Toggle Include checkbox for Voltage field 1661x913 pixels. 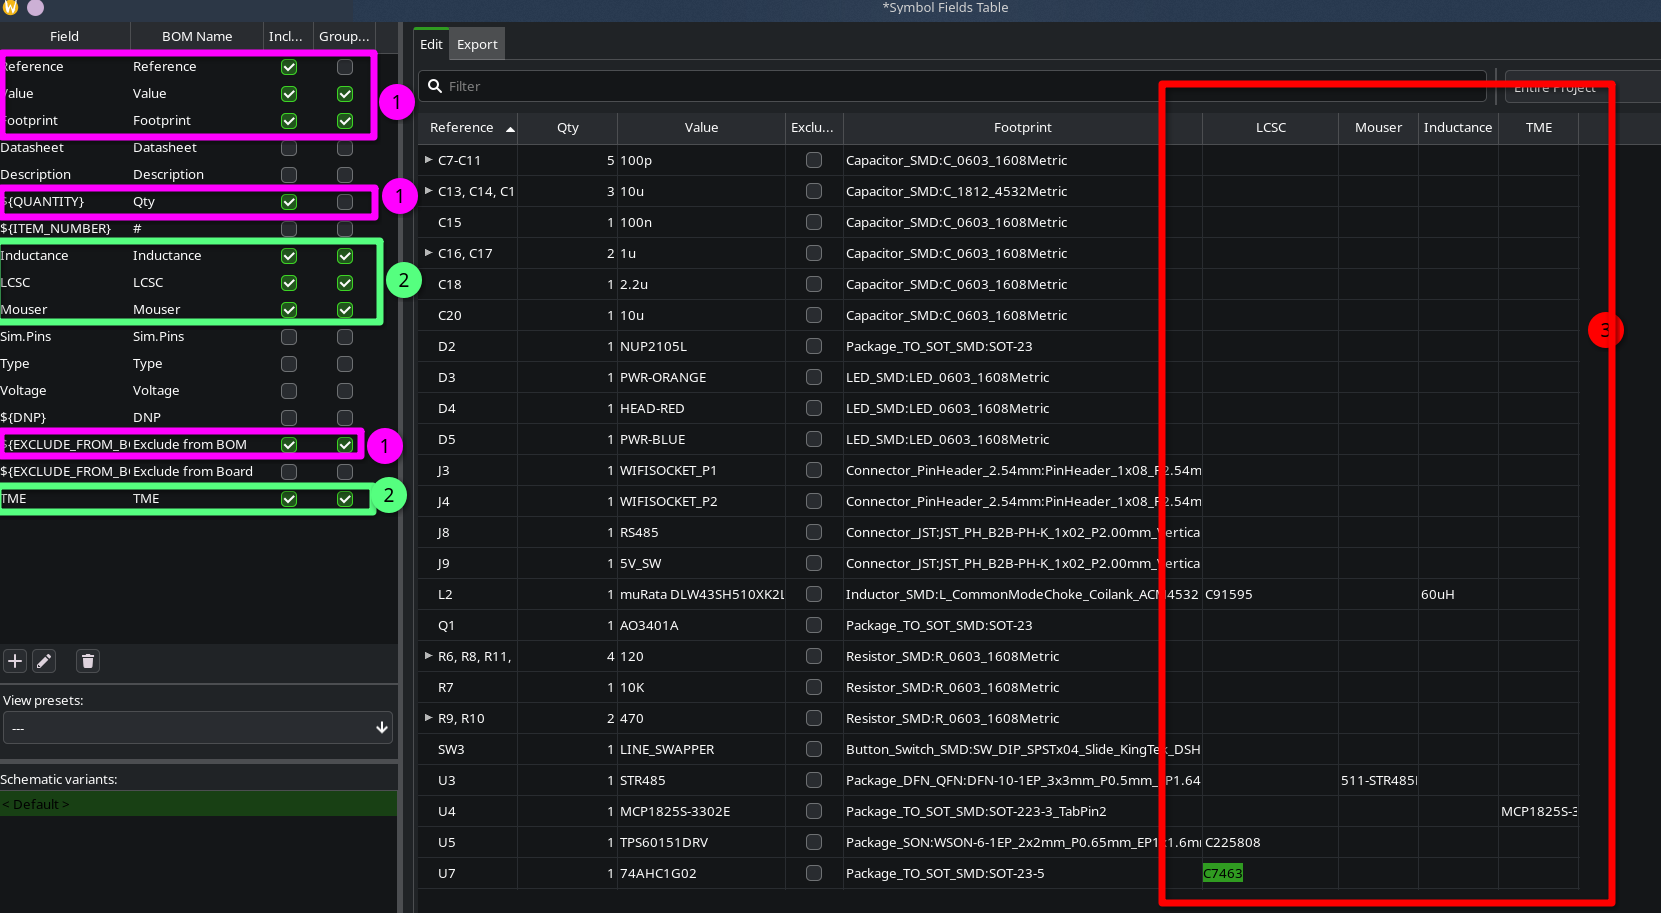pos(289,391)
